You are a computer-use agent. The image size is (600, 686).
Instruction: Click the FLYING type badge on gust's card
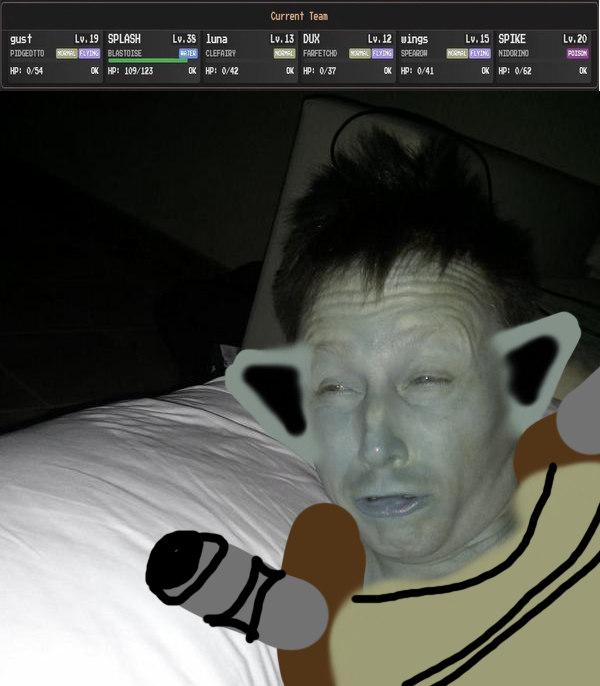coord(89,53)
